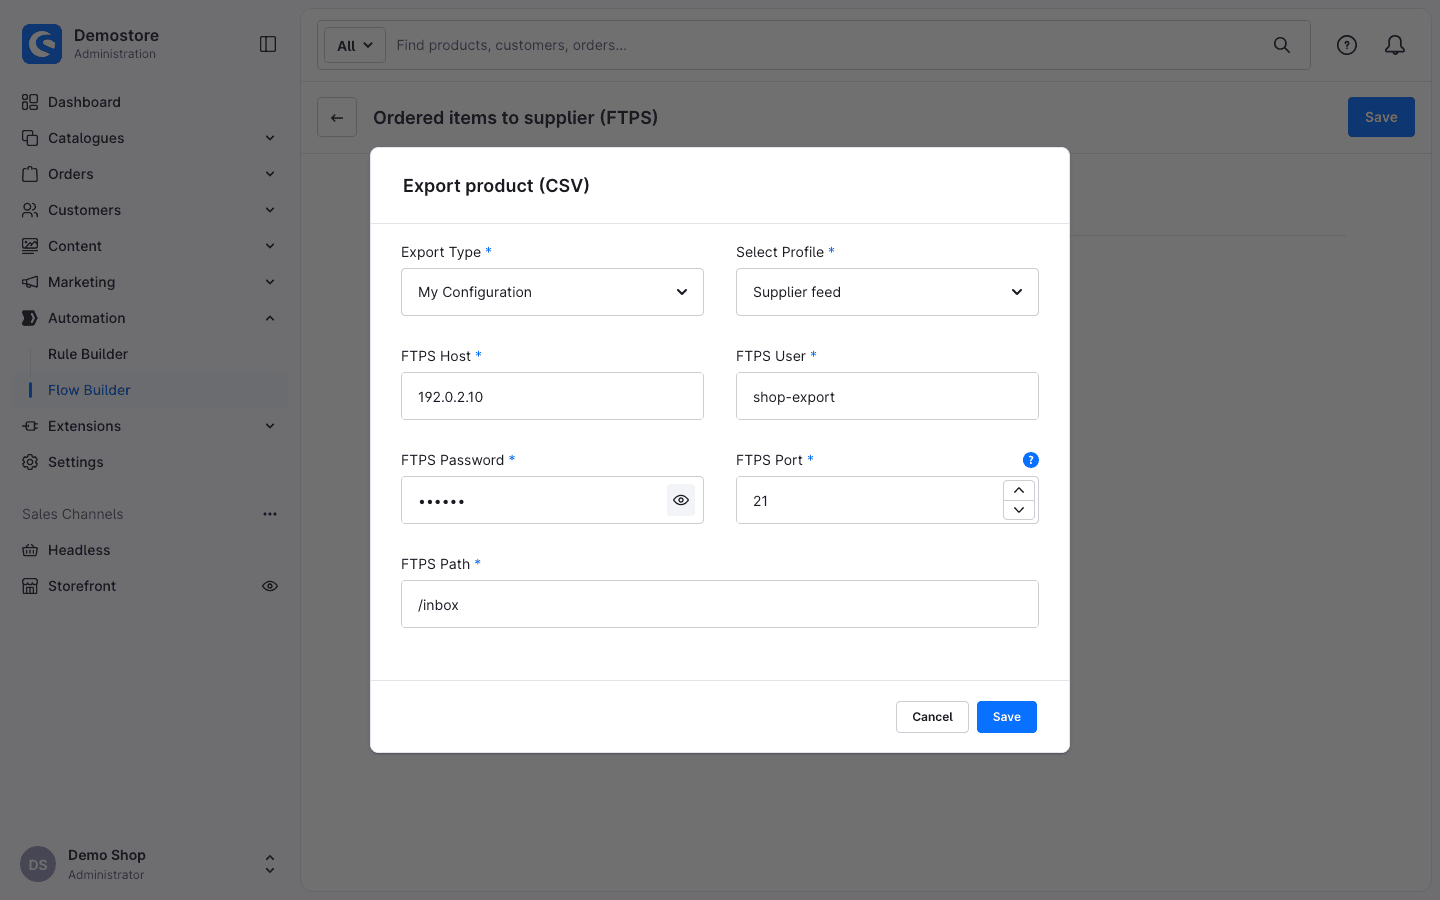Show FTPS password with eye toggle

681,500
